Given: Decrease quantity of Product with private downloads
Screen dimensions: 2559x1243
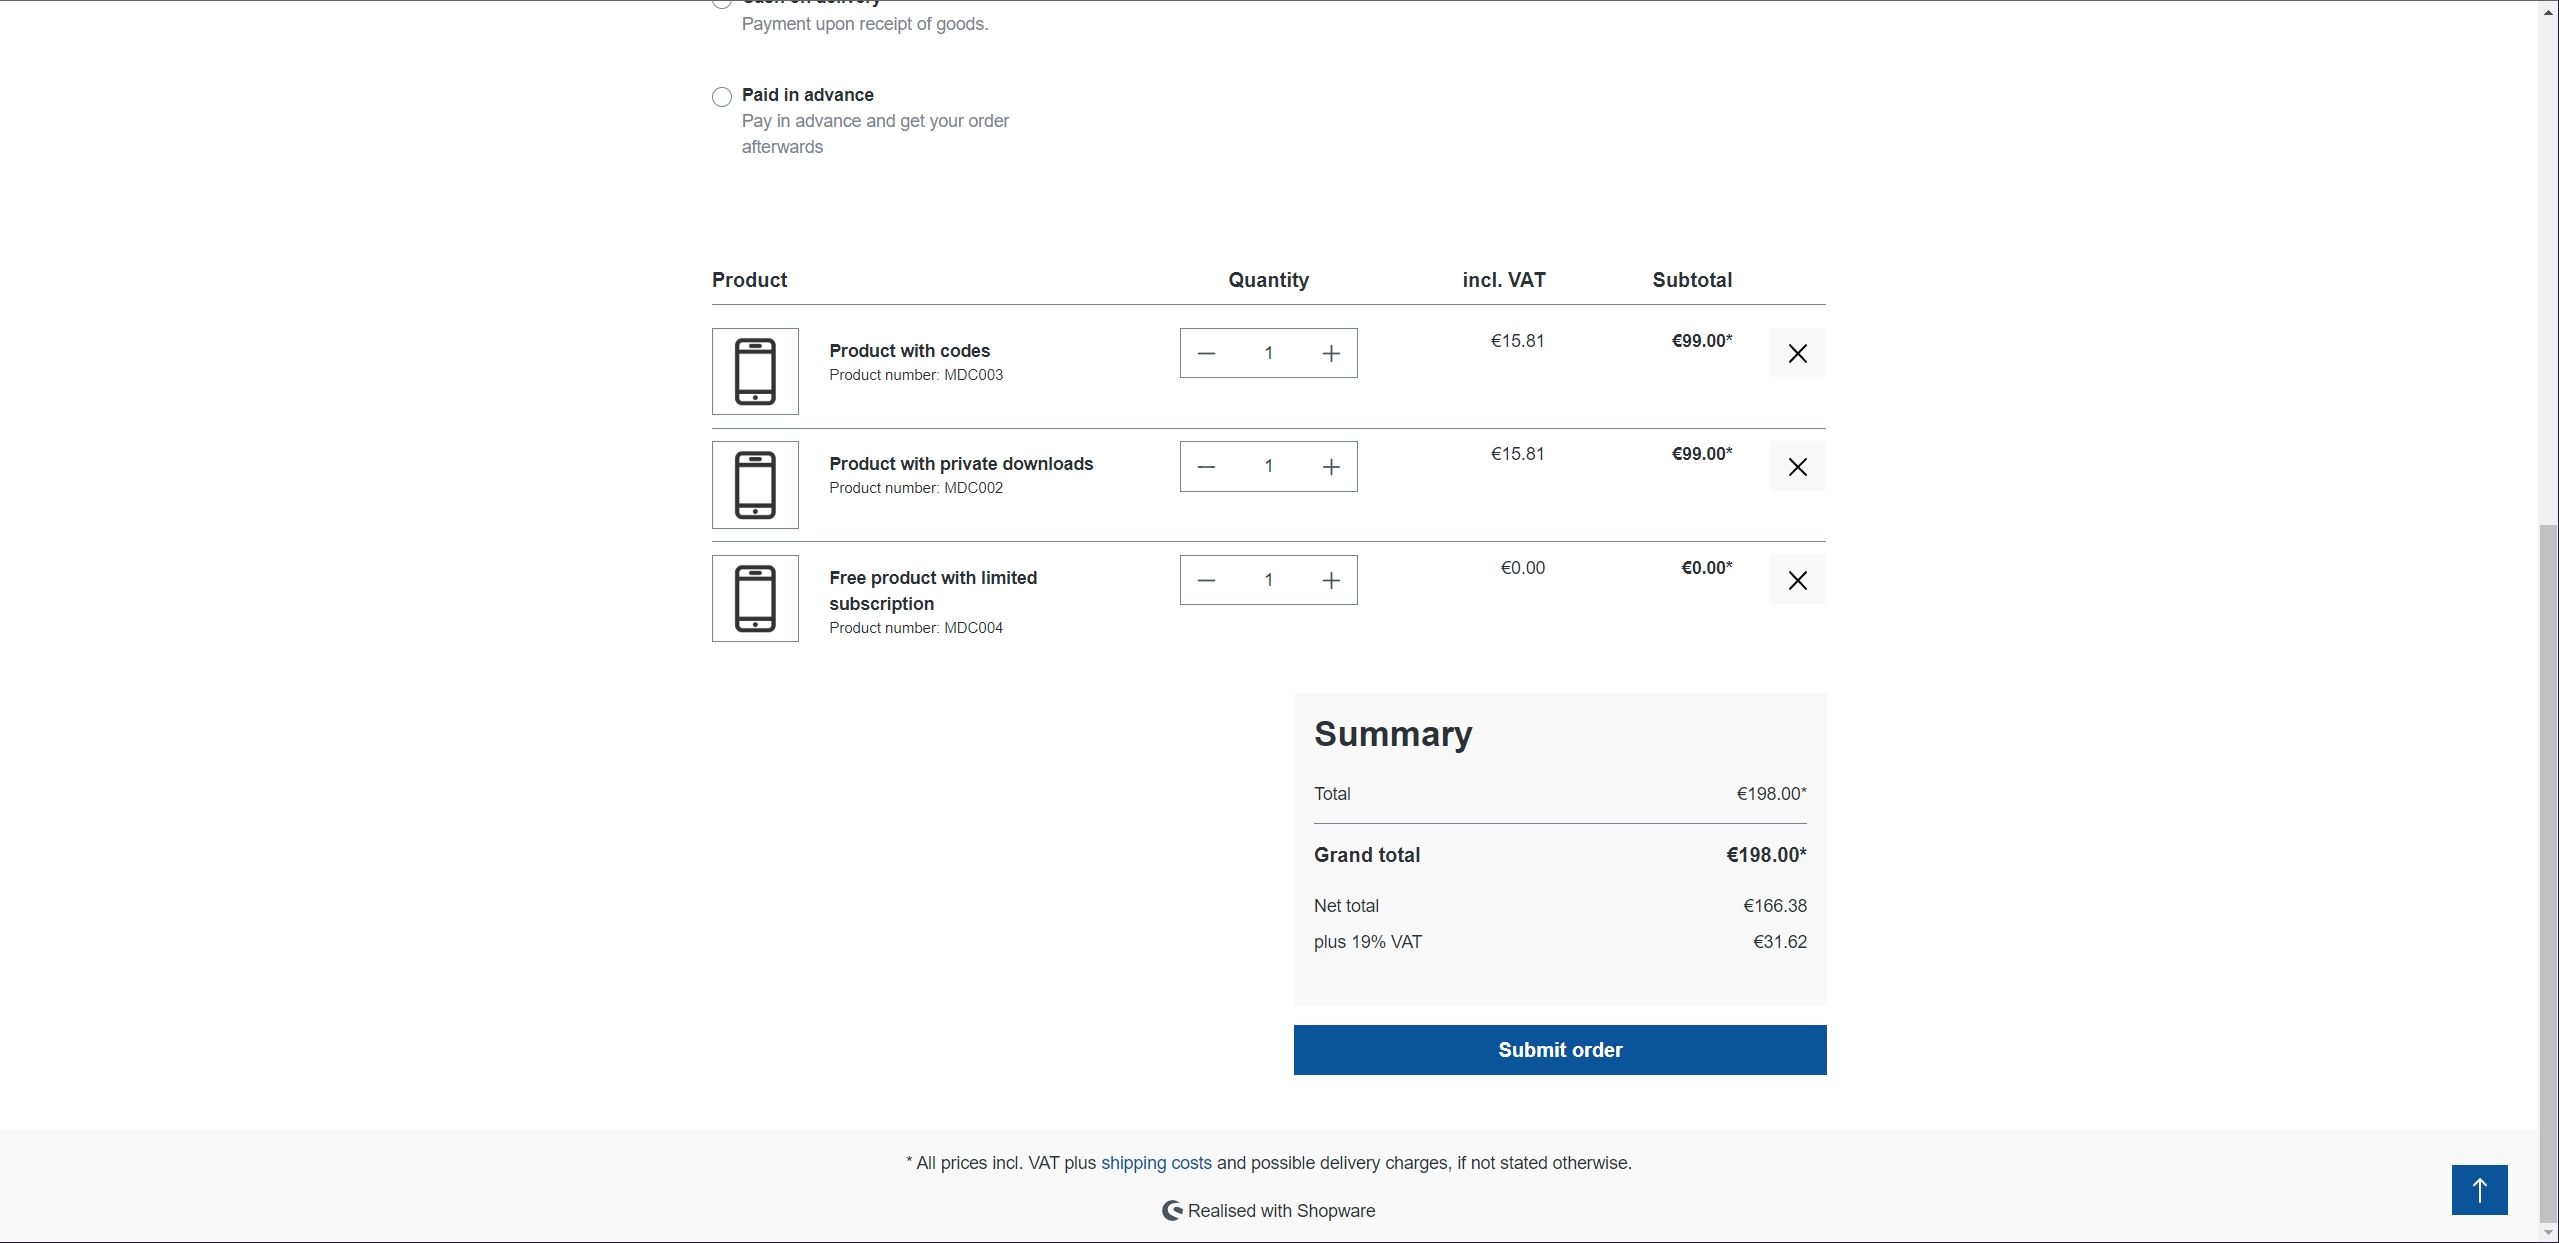Looking at the screenshot, I should coord(1206,467).
